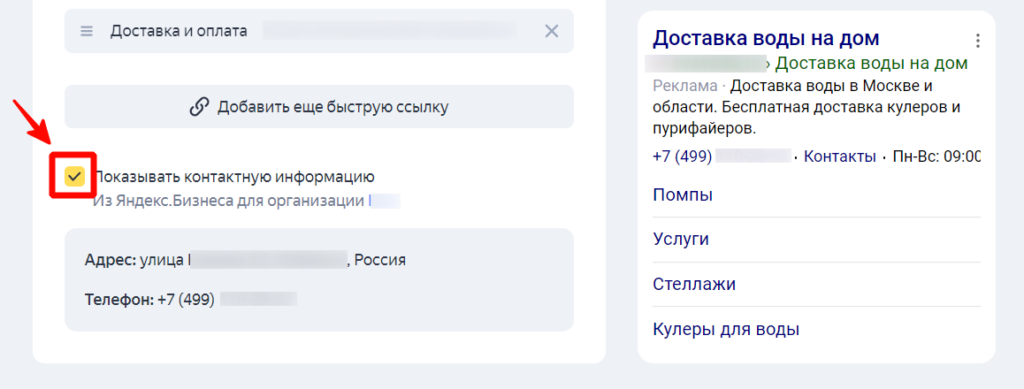
Task: Click the chain link icon in the add button
Action: click(x=199, y=107)
